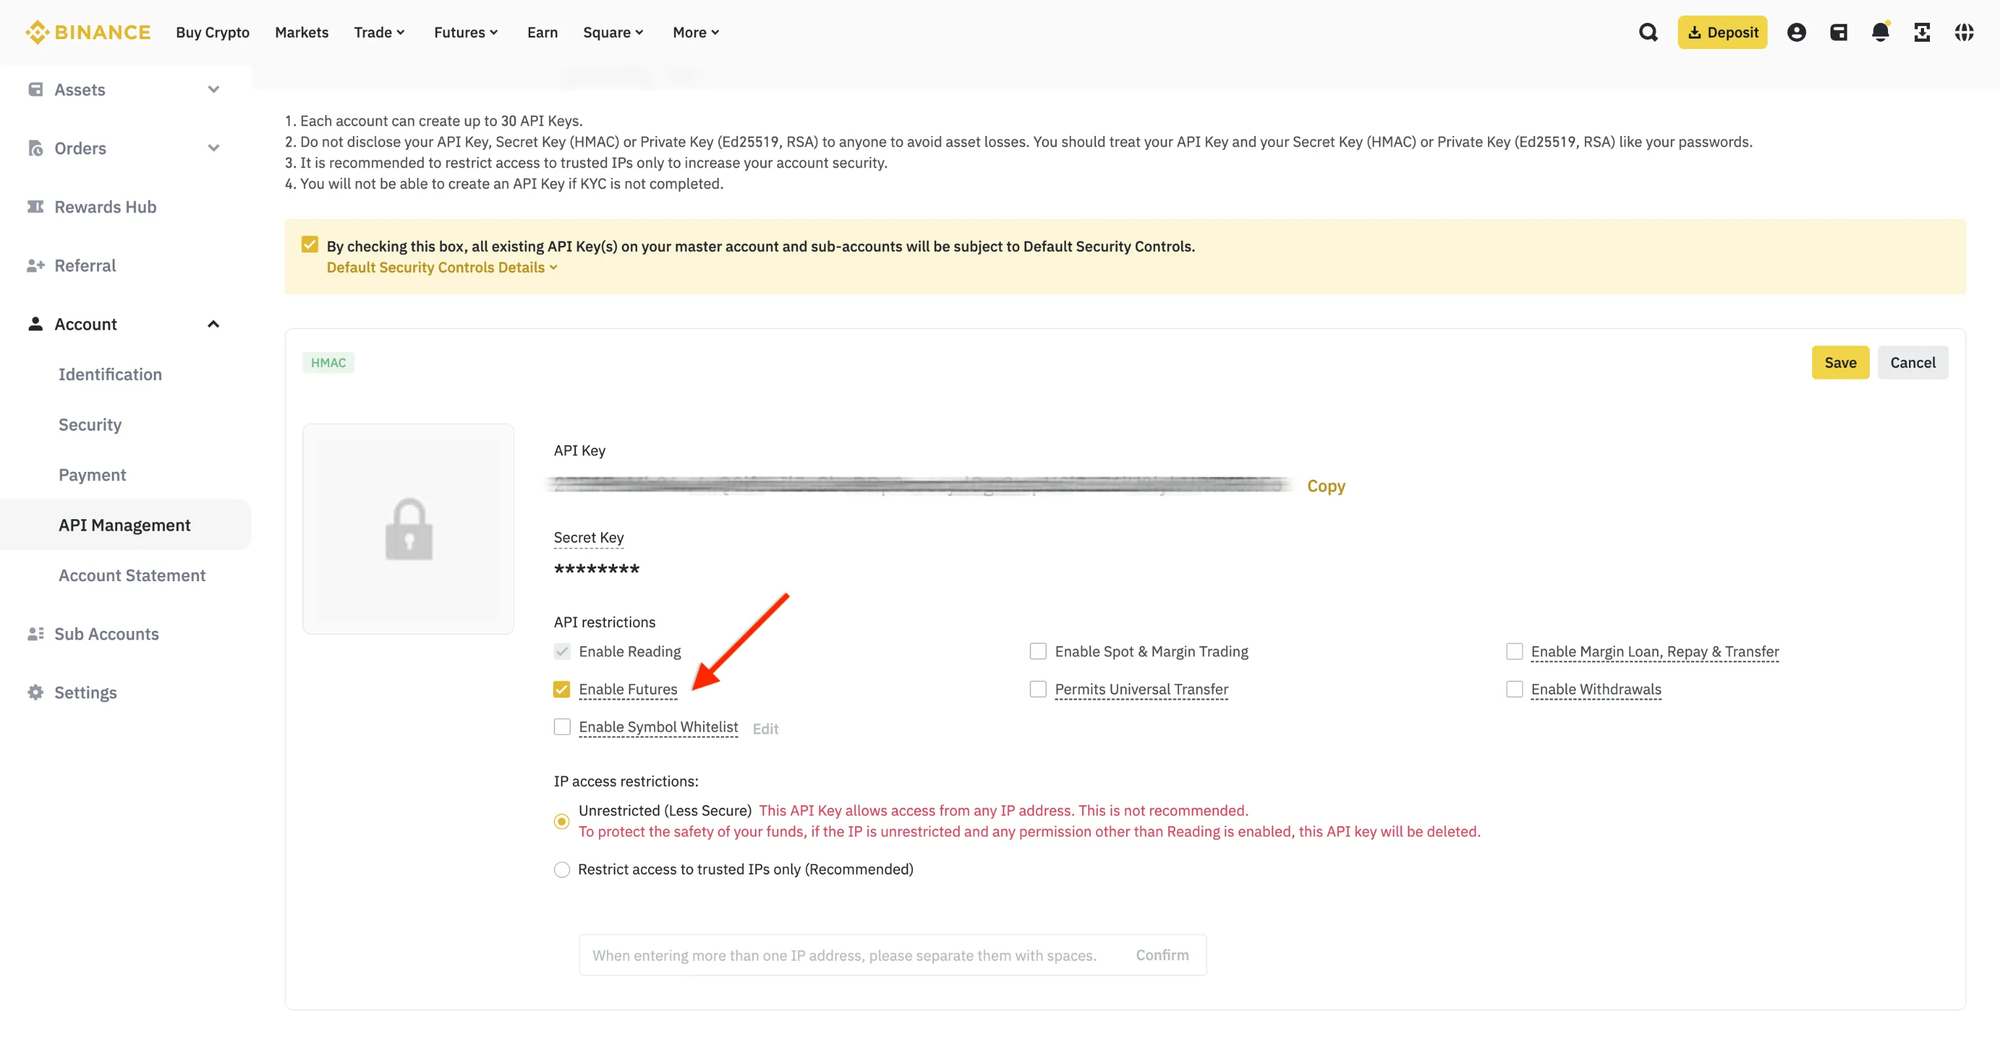
Task: Check Enable Spot & Margin Trading
Action: pyautogui.click(x=1038, y=651)
